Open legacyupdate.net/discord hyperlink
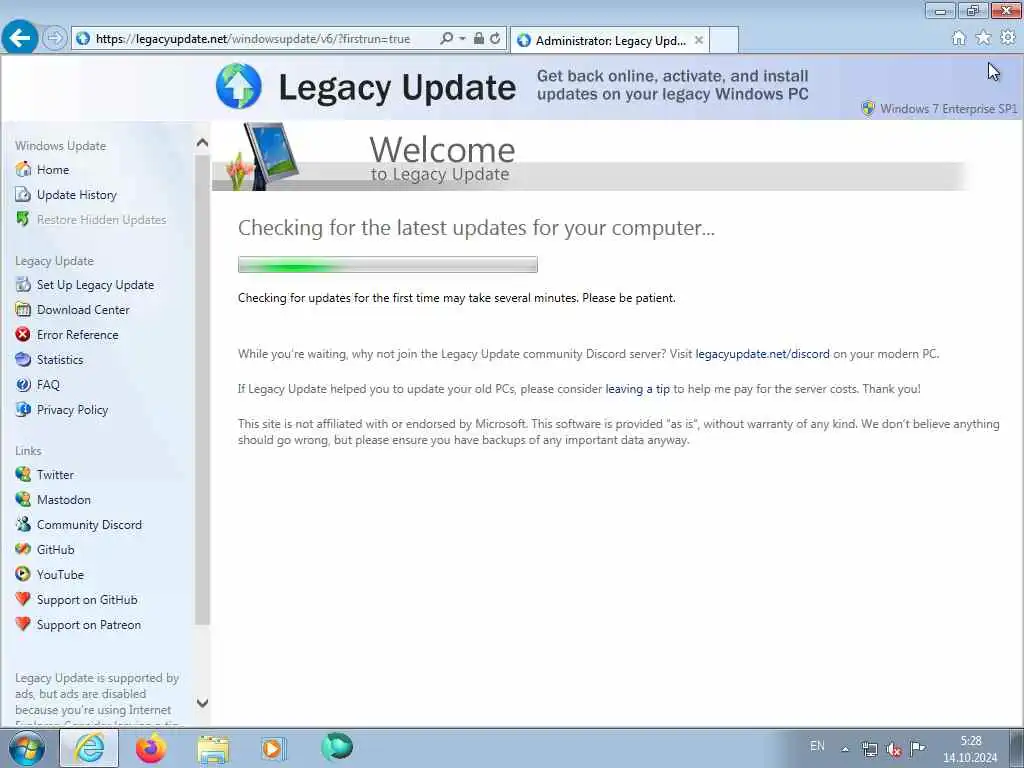Viewport: 1024px width, 768px height. tap(762, 354)
